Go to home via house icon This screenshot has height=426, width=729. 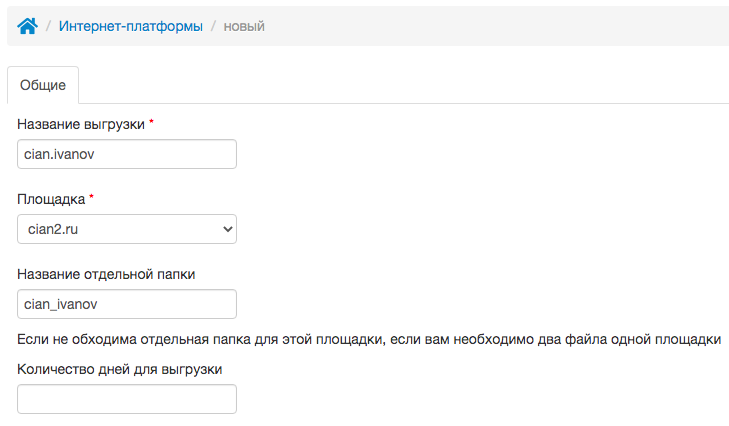tap(27, 26)
